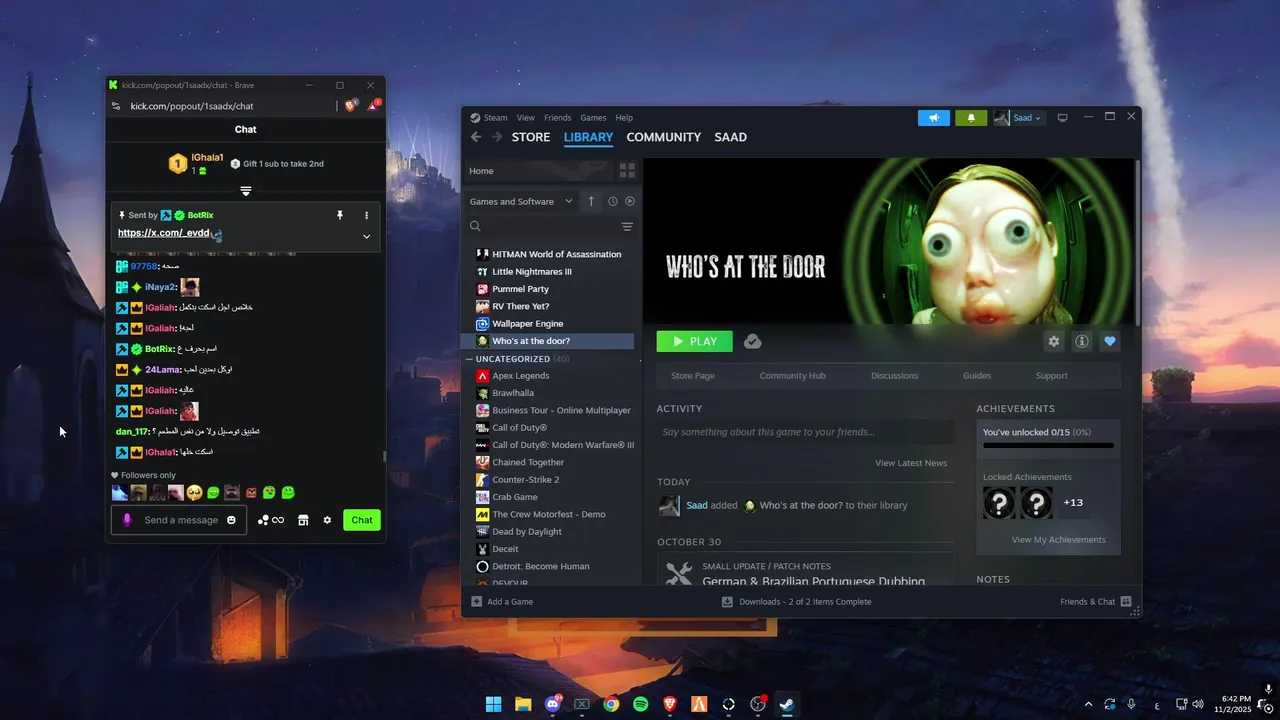Open the SAAD profile tab
Viewport: 1280px width, 720px height.
pyautogui.click(x=731, y=137)
